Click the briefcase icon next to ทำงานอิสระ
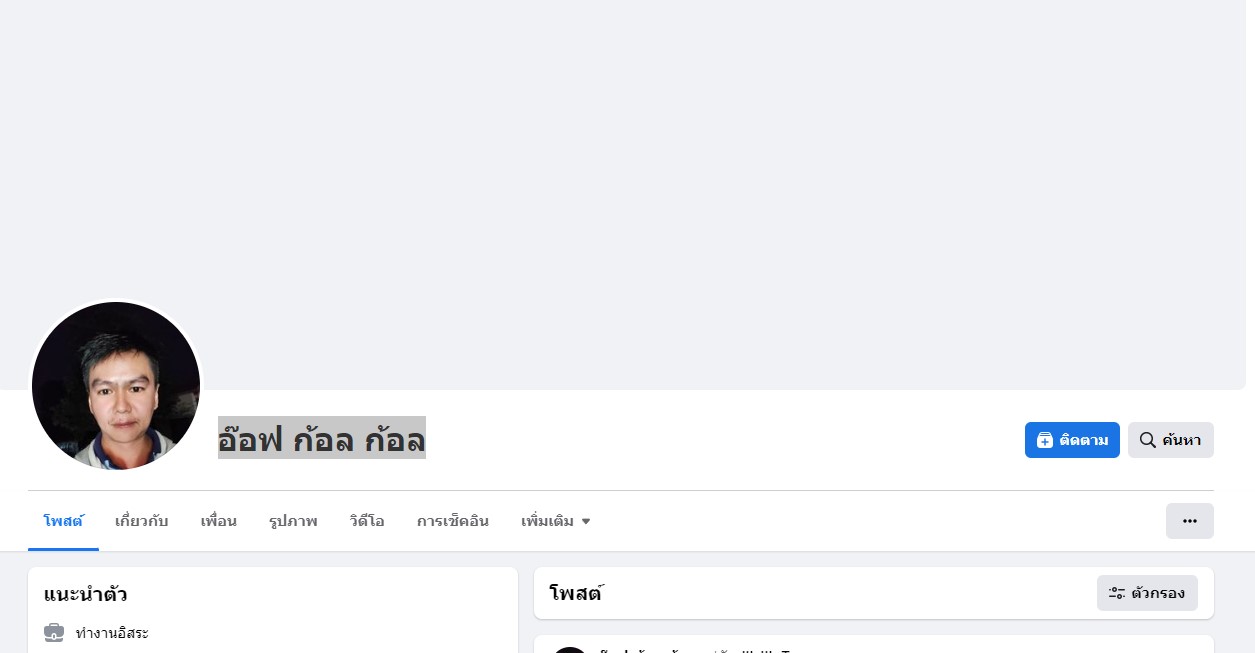1255x653 pixels. pos(54,633)
